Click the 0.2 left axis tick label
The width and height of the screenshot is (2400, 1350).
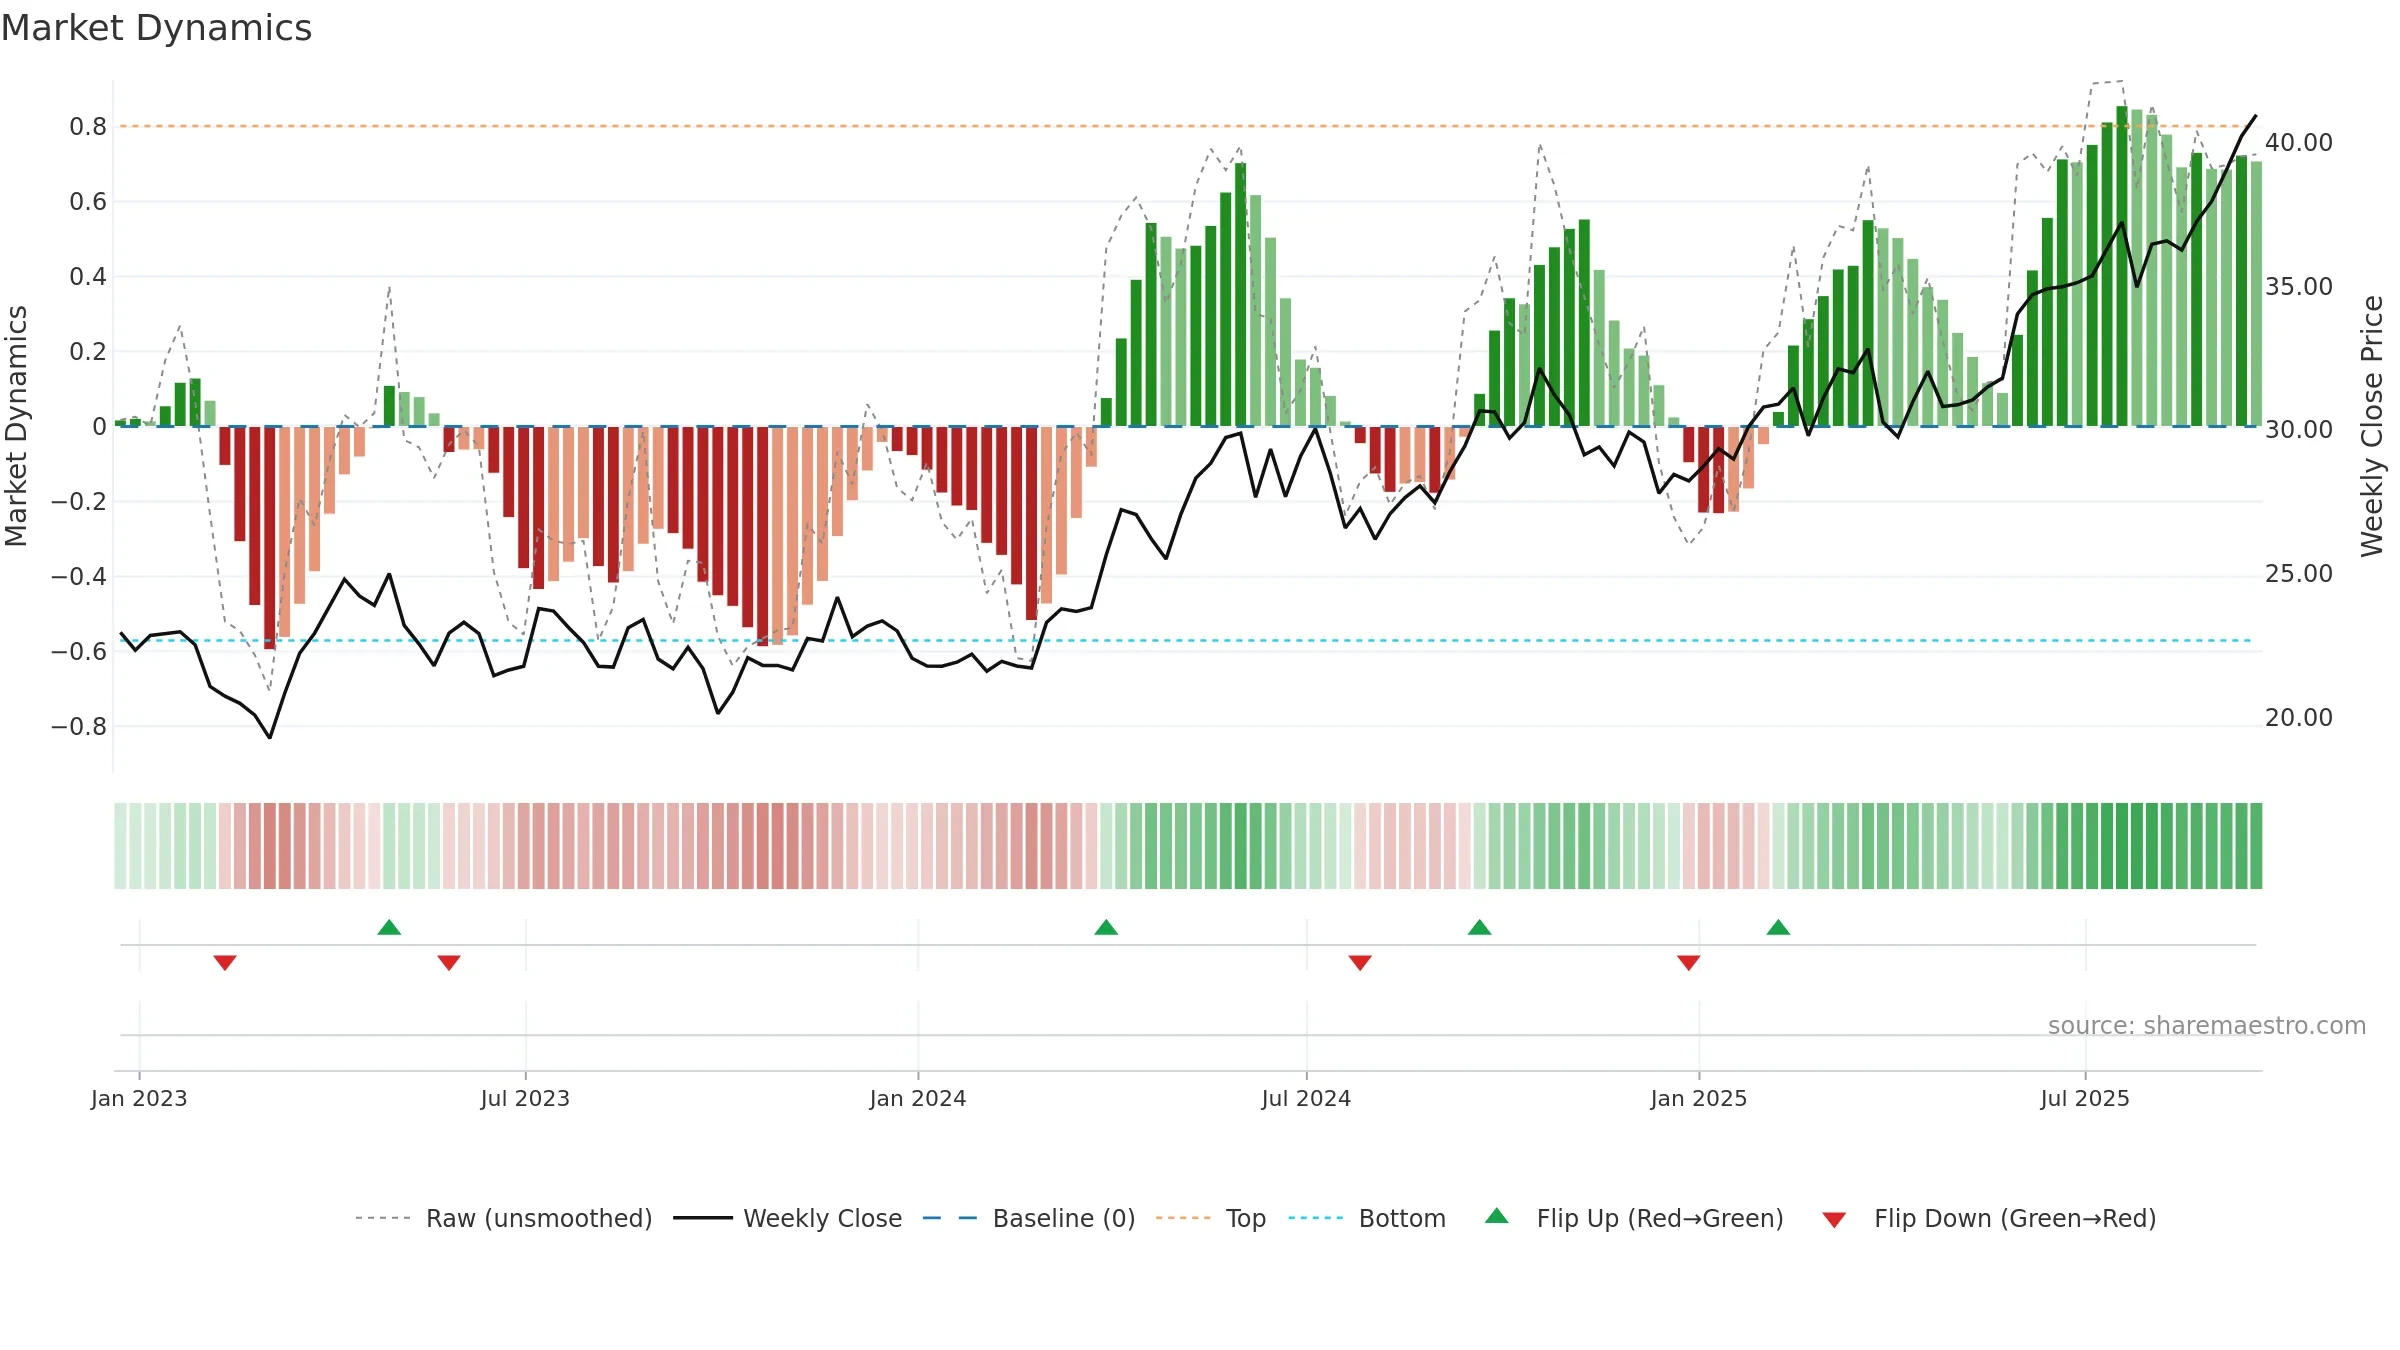[x=88, y=352]
